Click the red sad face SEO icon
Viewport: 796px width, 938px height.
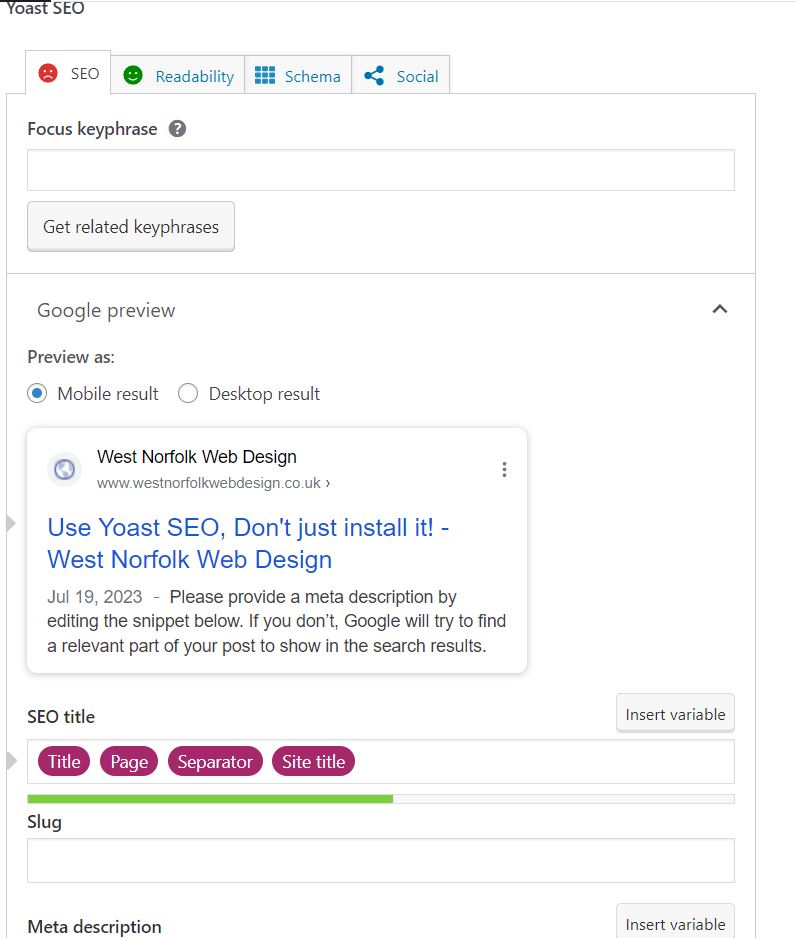tap(47, 73)
